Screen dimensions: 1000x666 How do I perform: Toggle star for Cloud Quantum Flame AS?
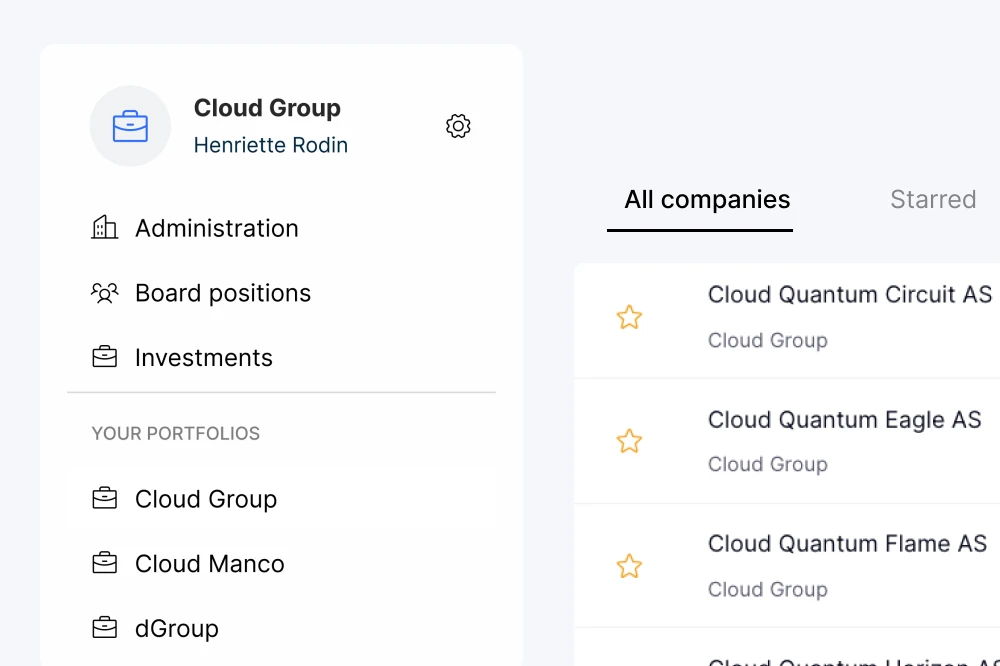click(629, 567)
